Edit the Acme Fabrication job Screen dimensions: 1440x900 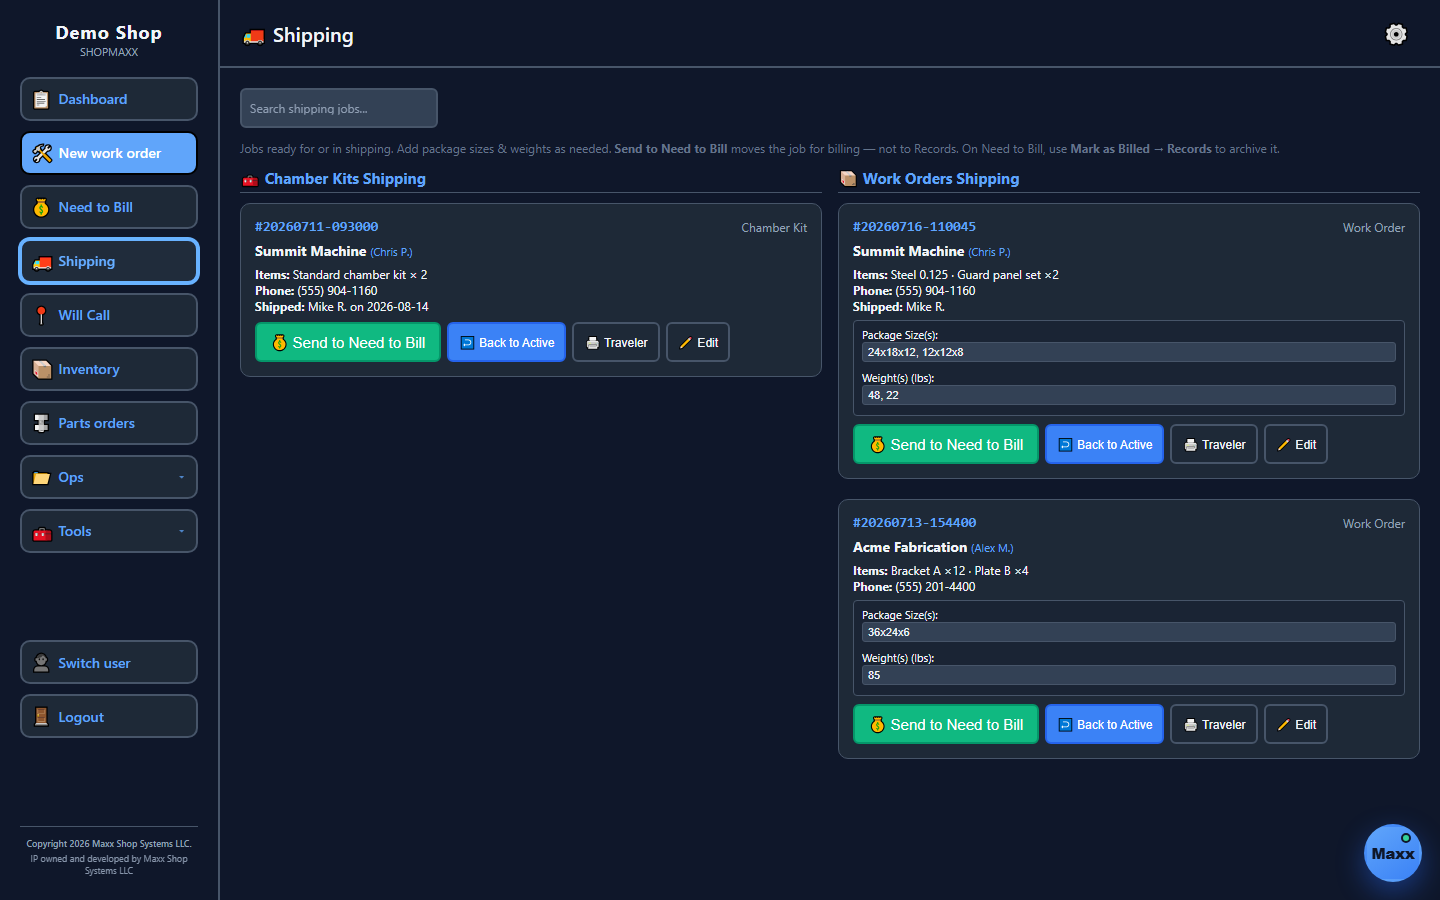pyautogui.click(x=1296, y=724)
